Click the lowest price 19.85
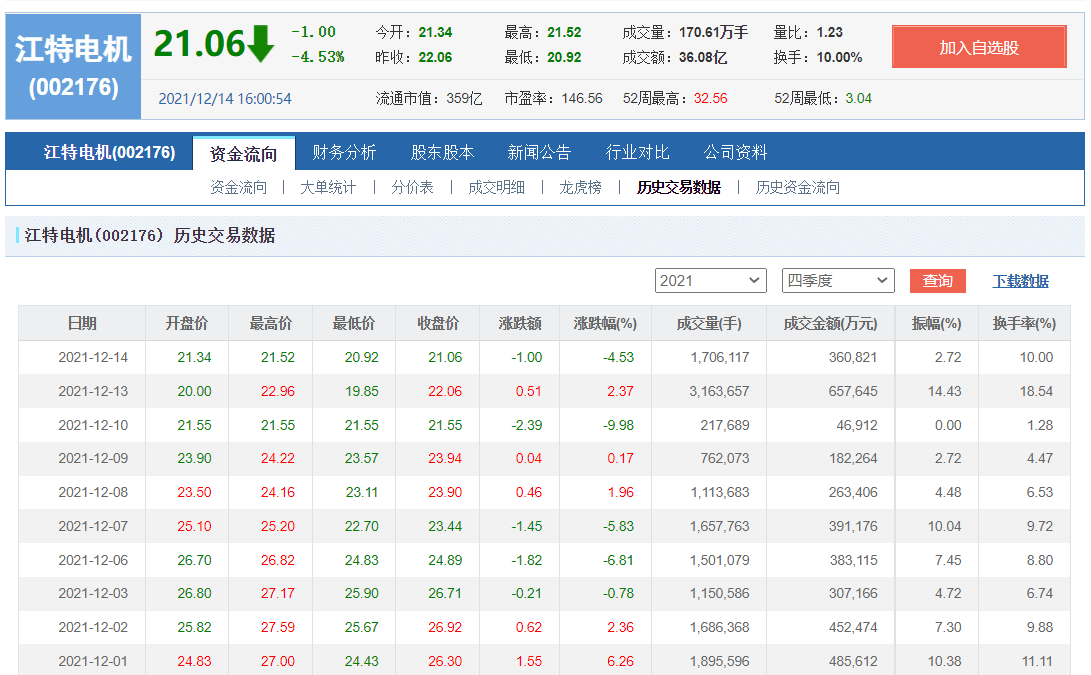Viewport: 1091px width, 675px height. click(x=362, y=391)
